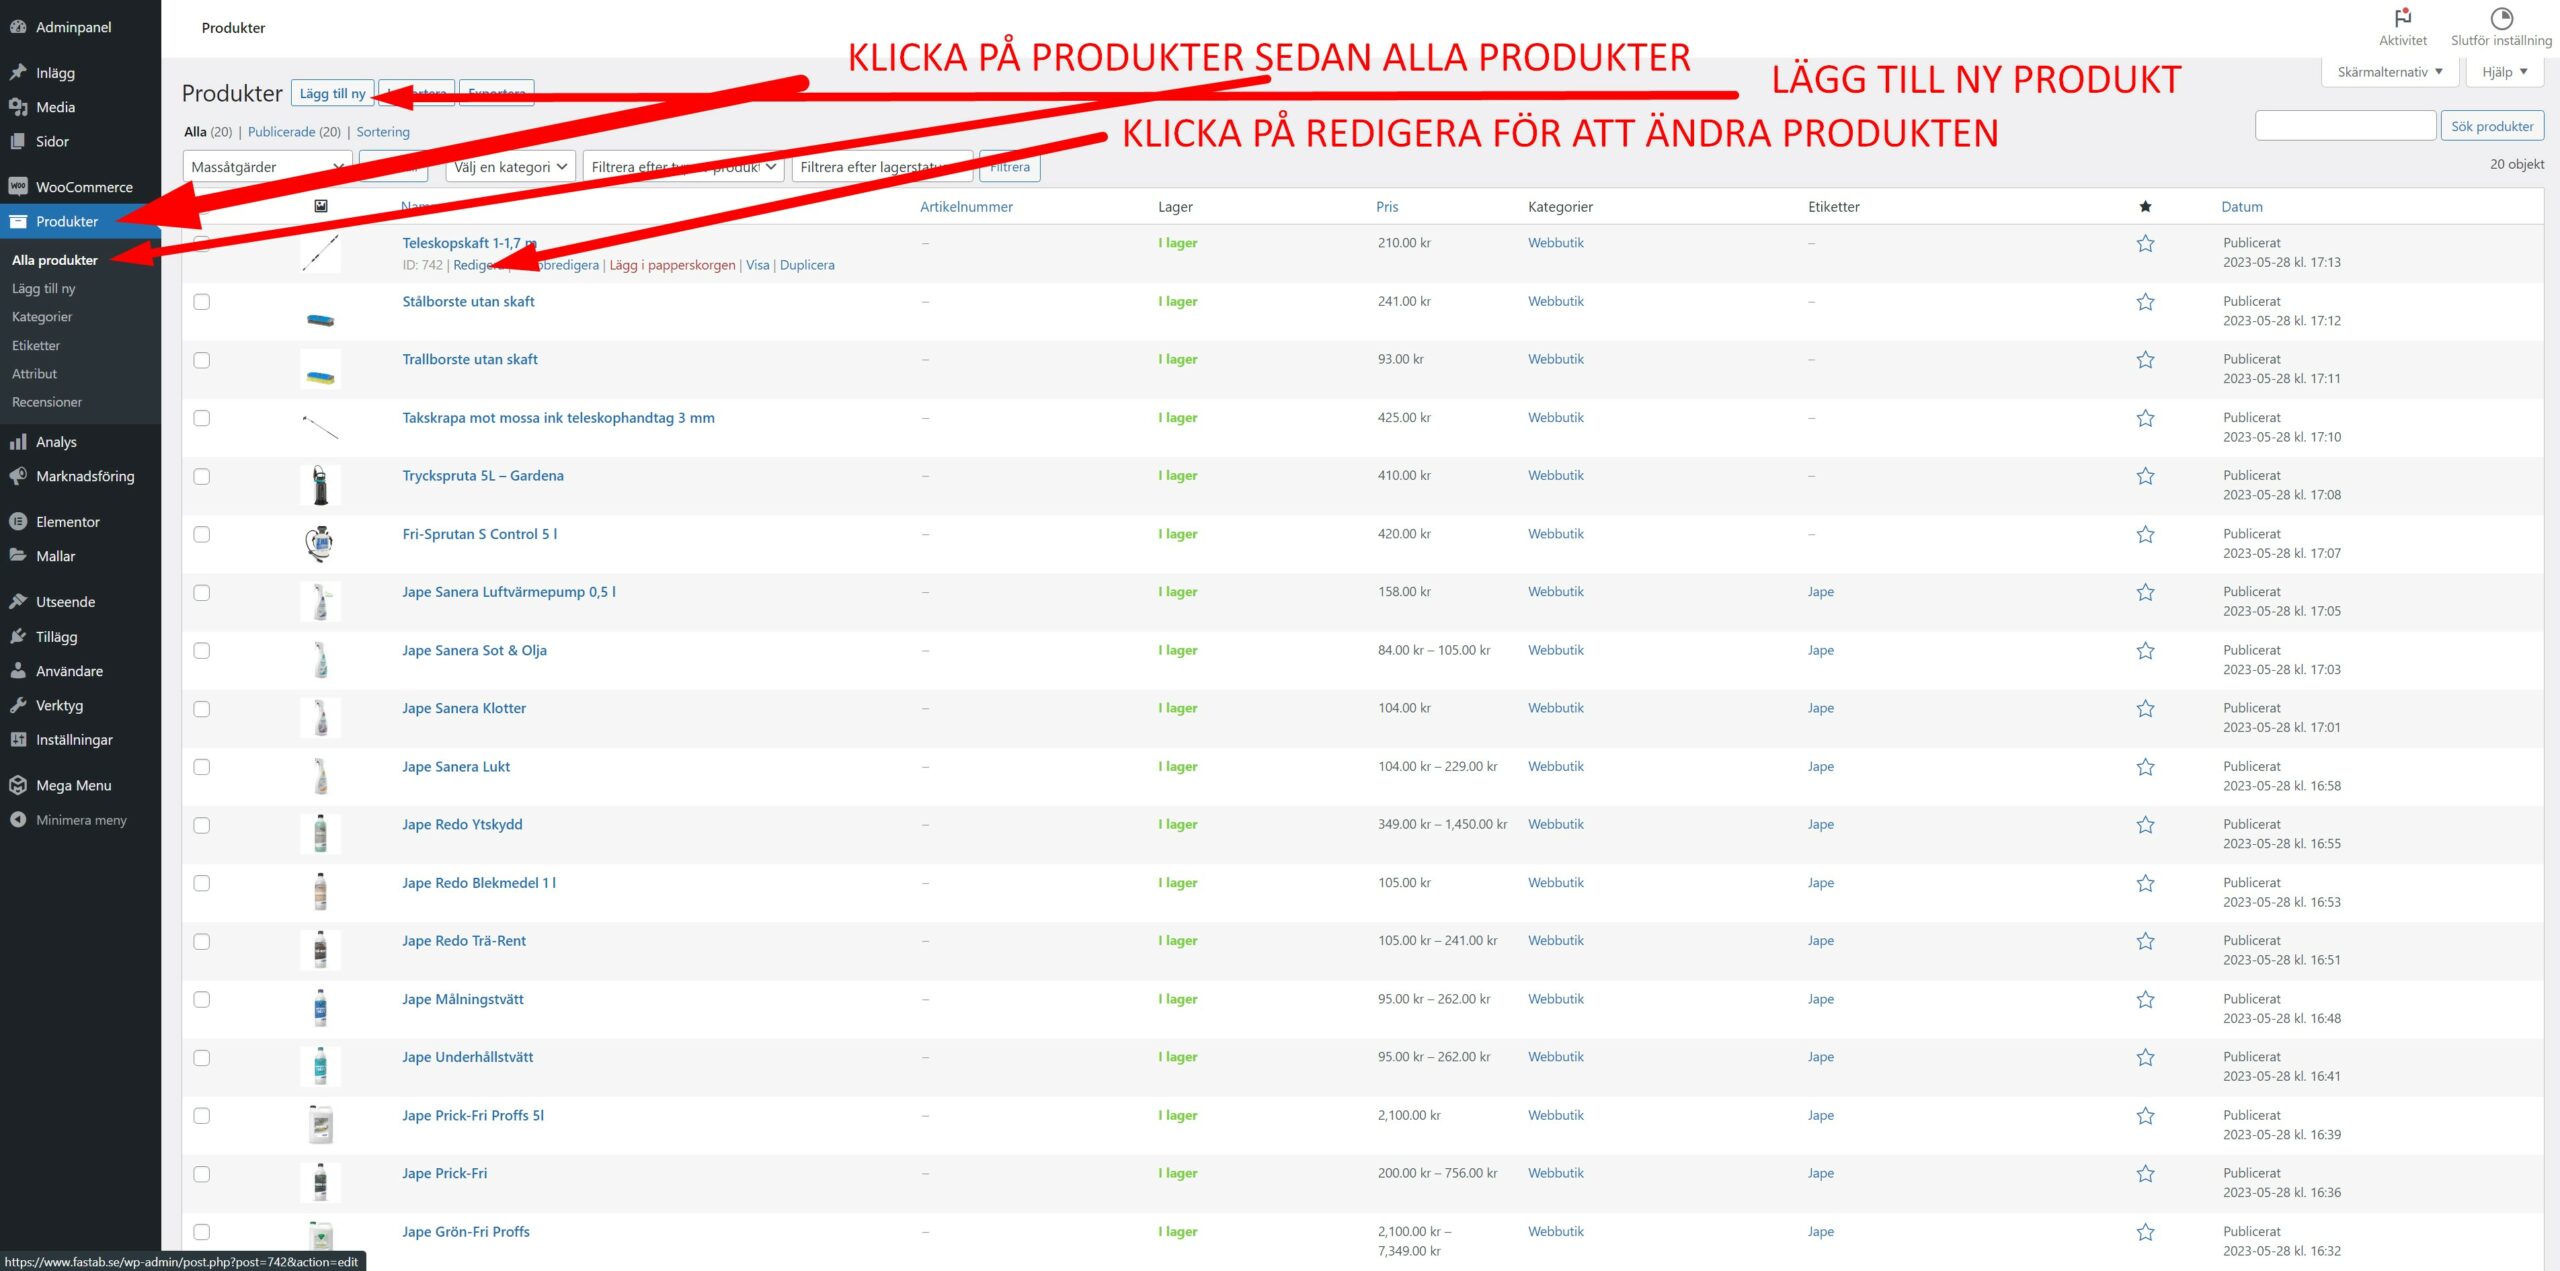Image resolution: width=2560 pixels, height=1271 pixels.
Task: Sort by Artikelnummer column header
Action: [966, 207]
